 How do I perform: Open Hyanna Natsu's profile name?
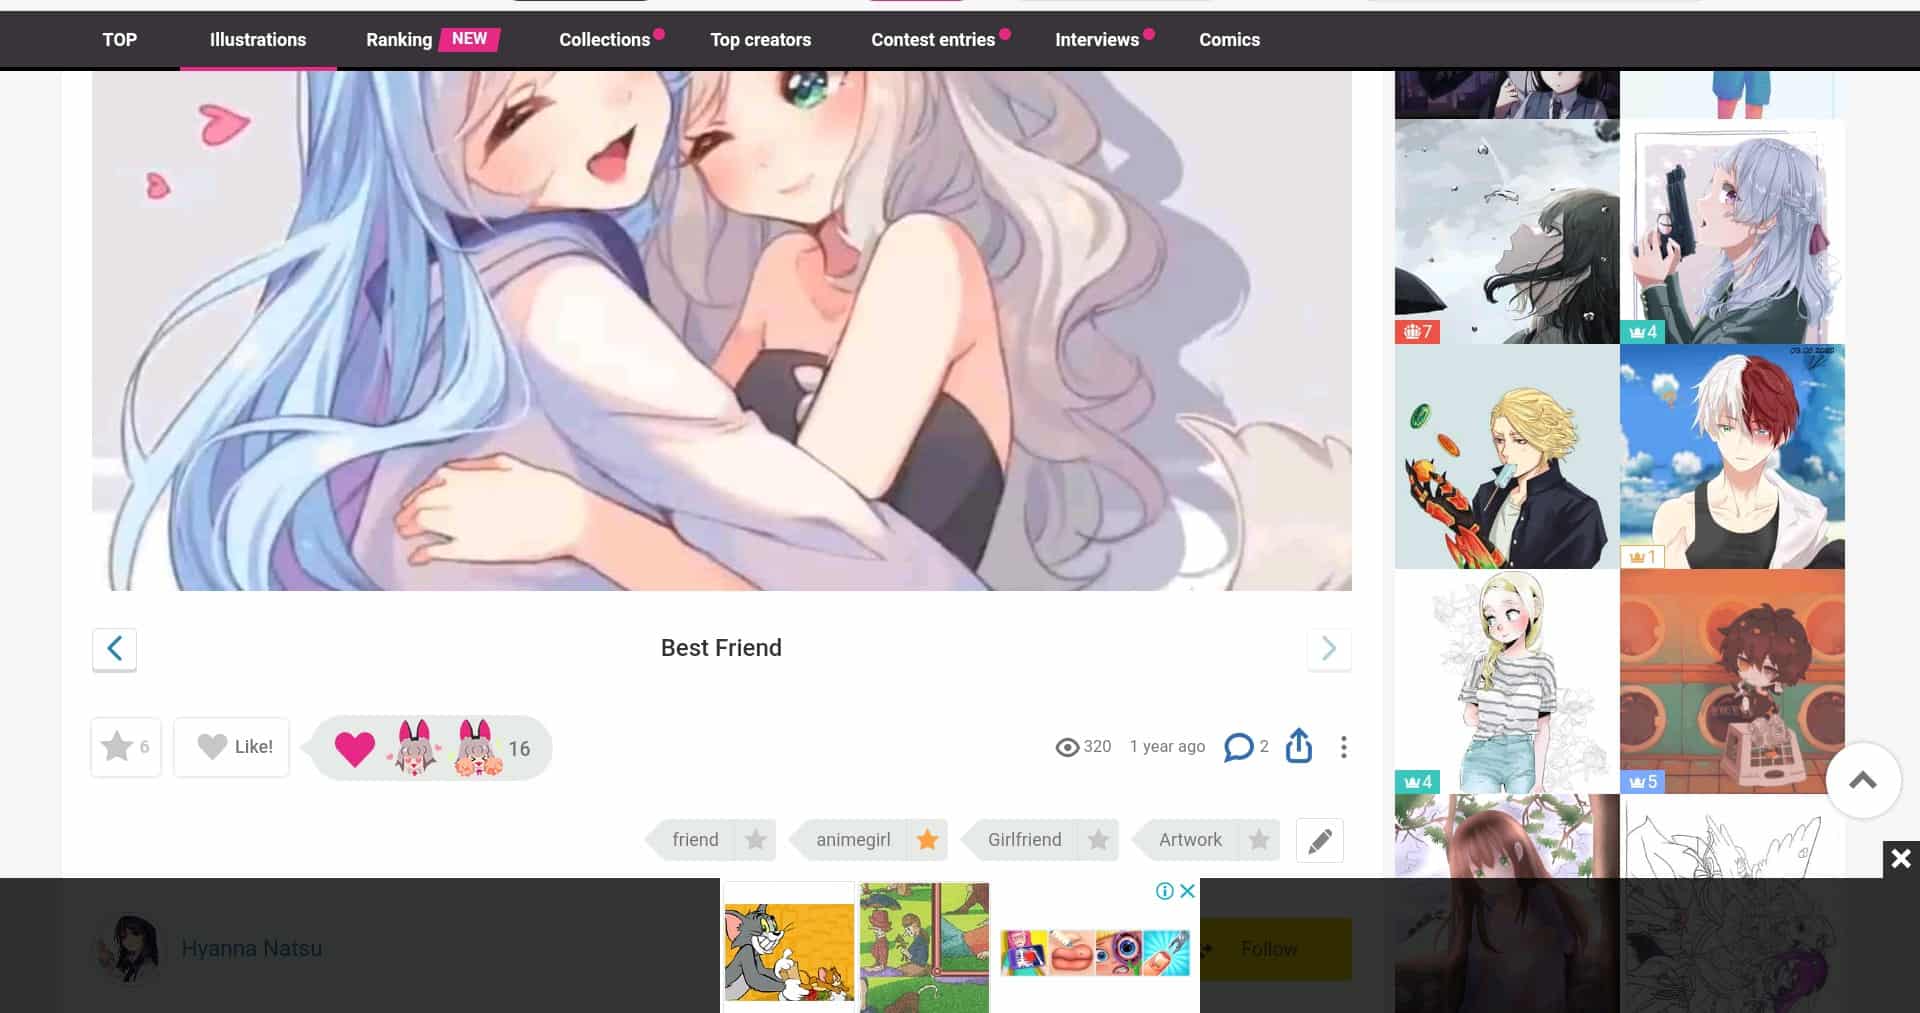pyautogui.click(x=252, y=948)
